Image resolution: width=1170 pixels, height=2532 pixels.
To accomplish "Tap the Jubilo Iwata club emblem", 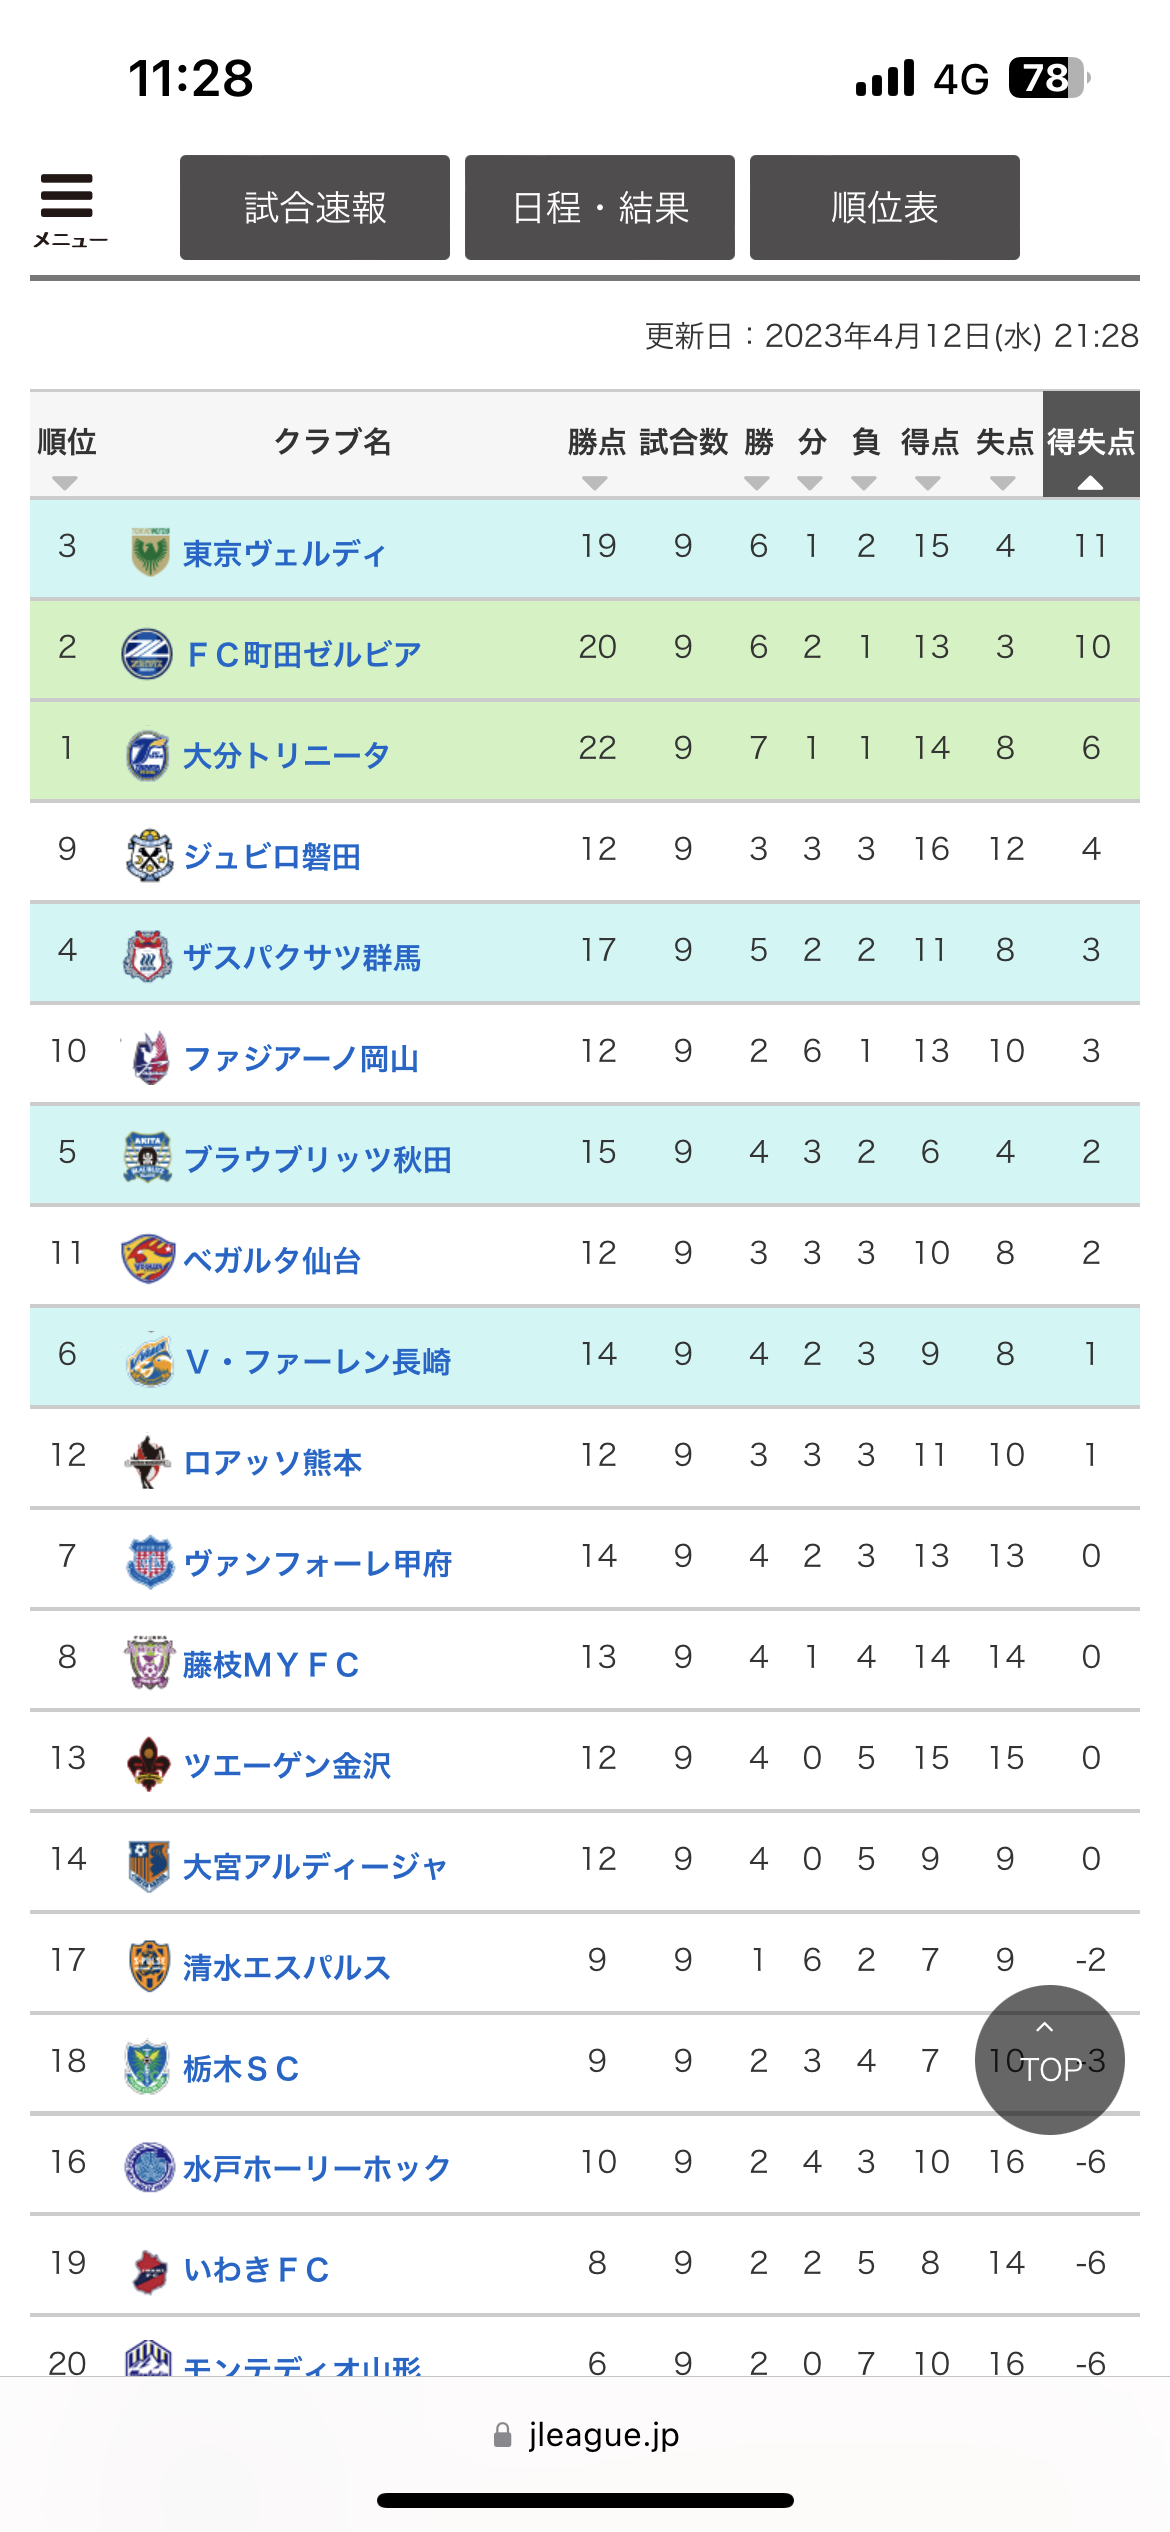I will pos(150,856).
